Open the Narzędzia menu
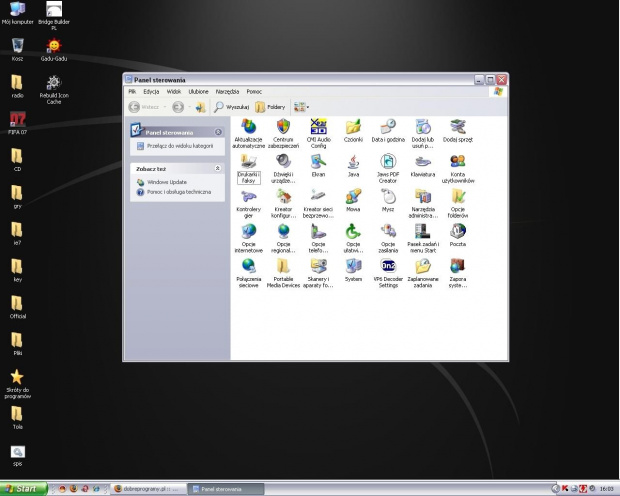 coord(227,91)
